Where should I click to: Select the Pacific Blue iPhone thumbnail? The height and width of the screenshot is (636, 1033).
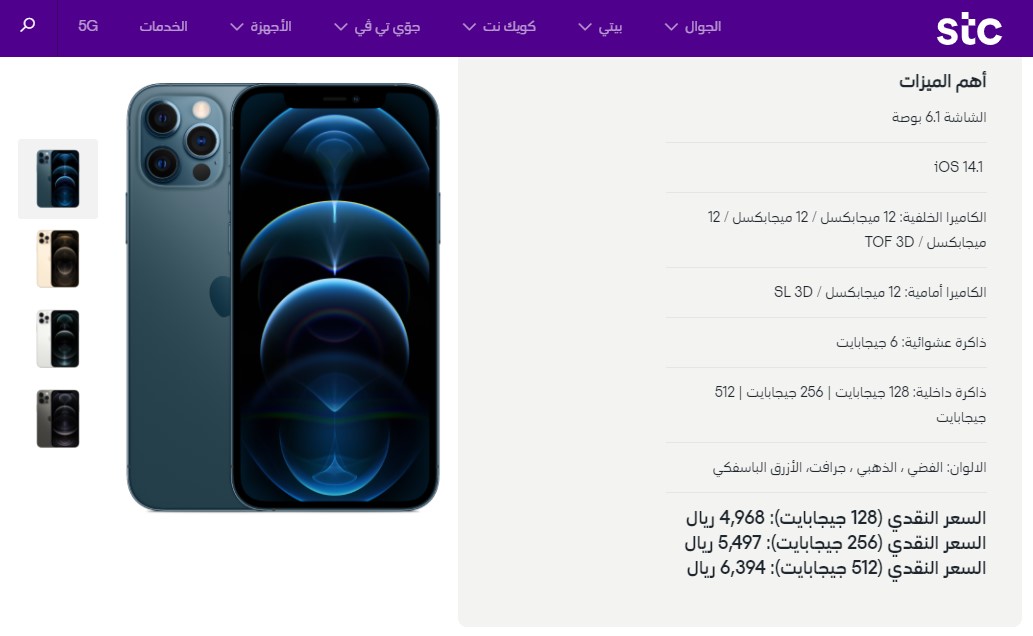tap(58, 179)
